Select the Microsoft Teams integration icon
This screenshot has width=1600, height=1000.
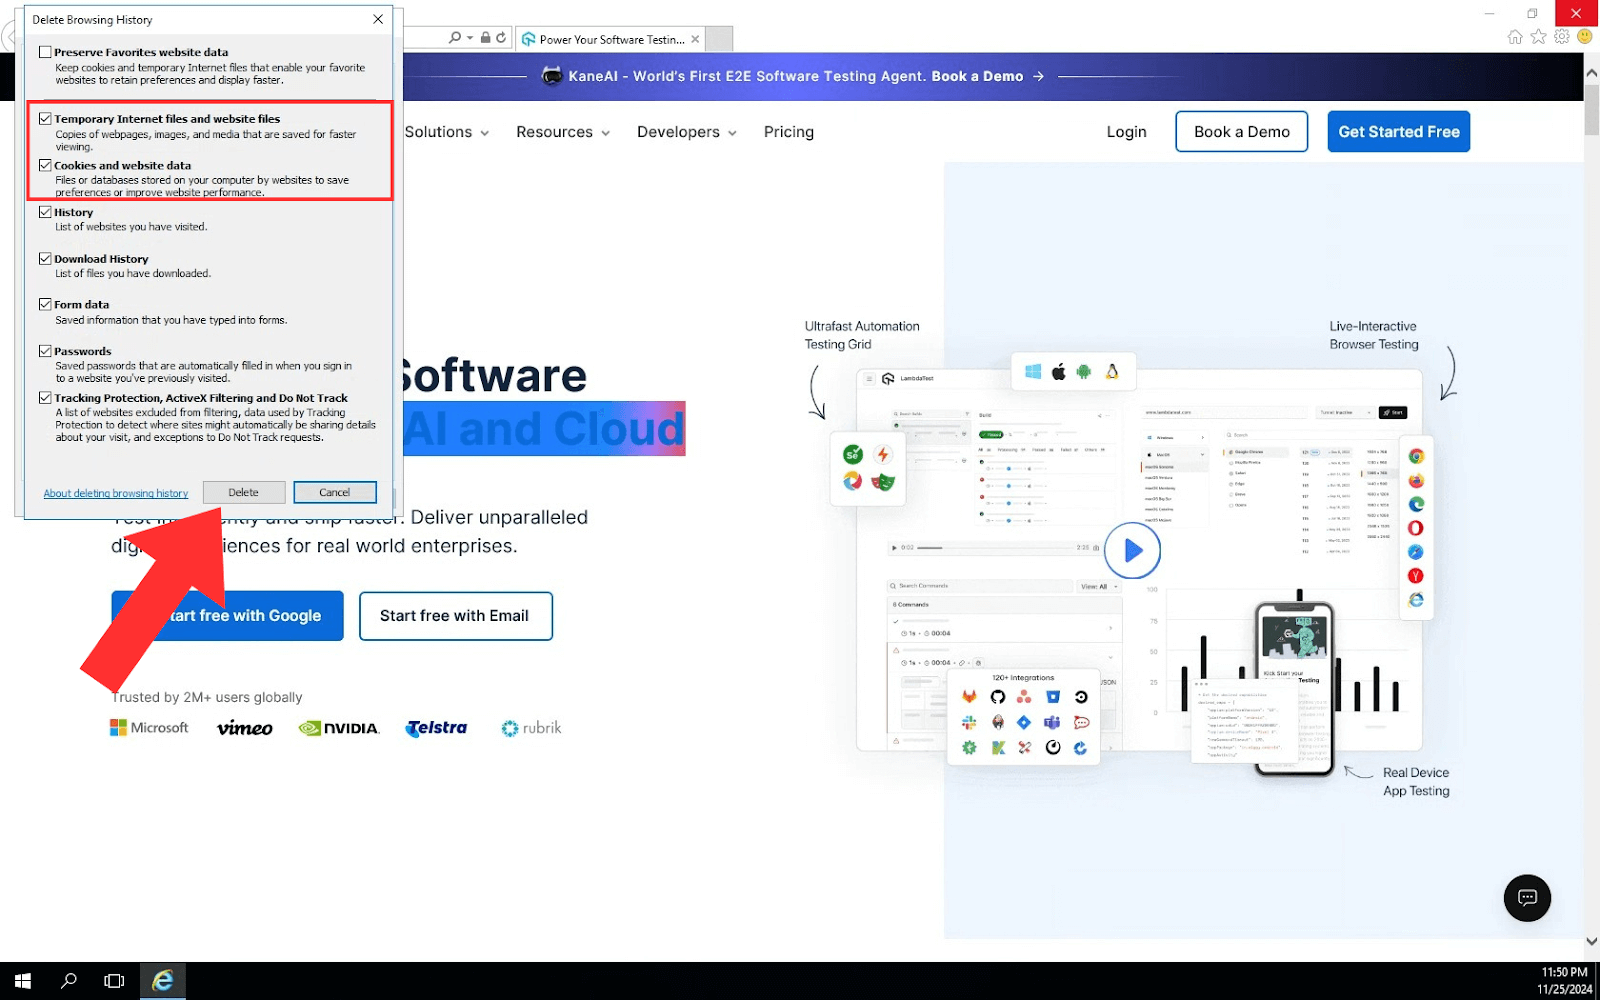click(1052, 722)
